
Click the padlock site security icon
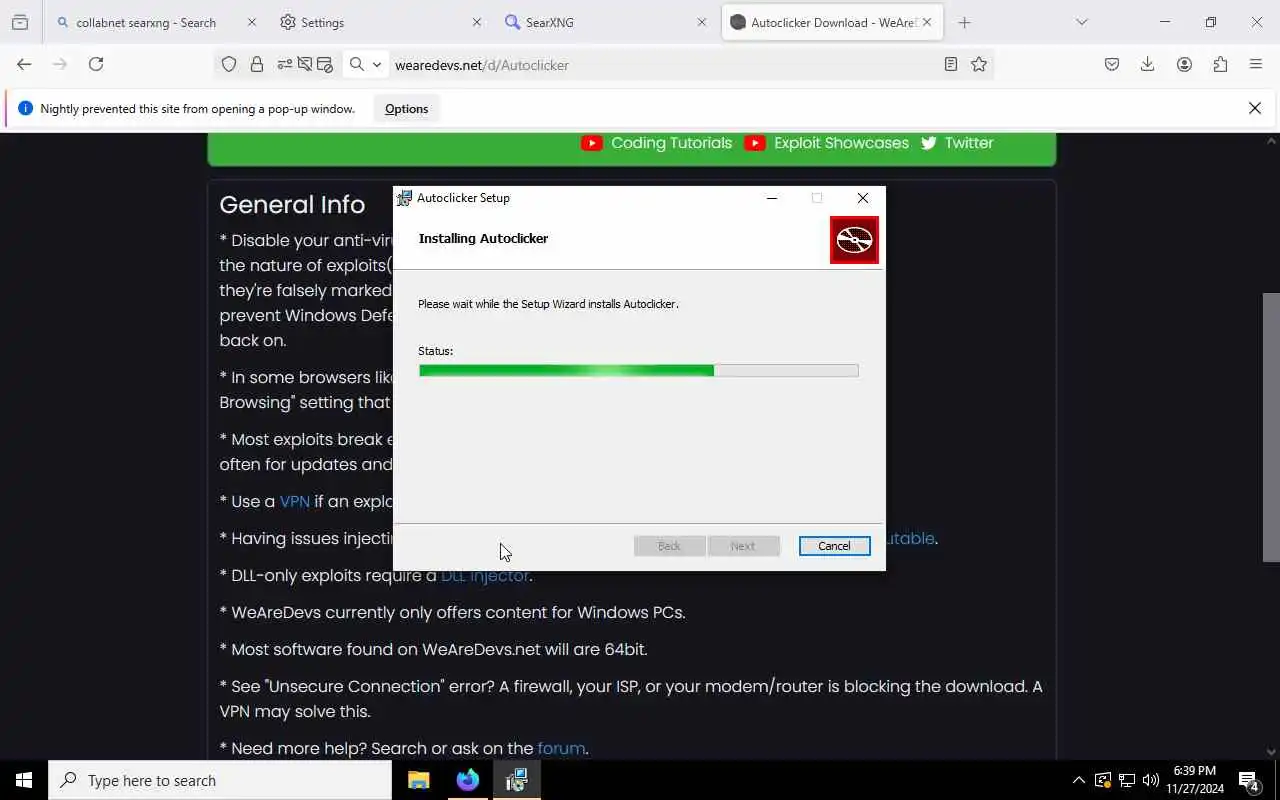(257, 64)
